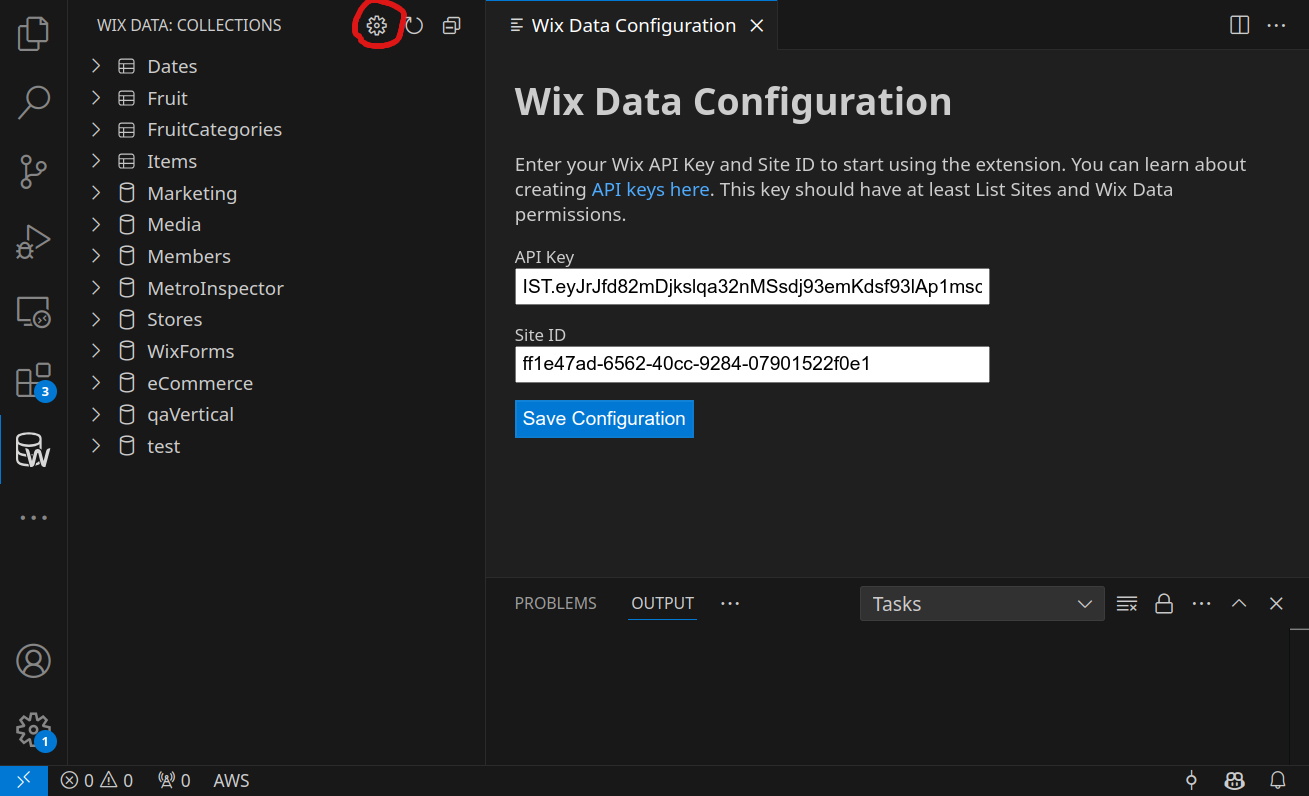Select the eCommerce tree item
The height and width of the screenshot is (796, 1309).
coord(277,383)
